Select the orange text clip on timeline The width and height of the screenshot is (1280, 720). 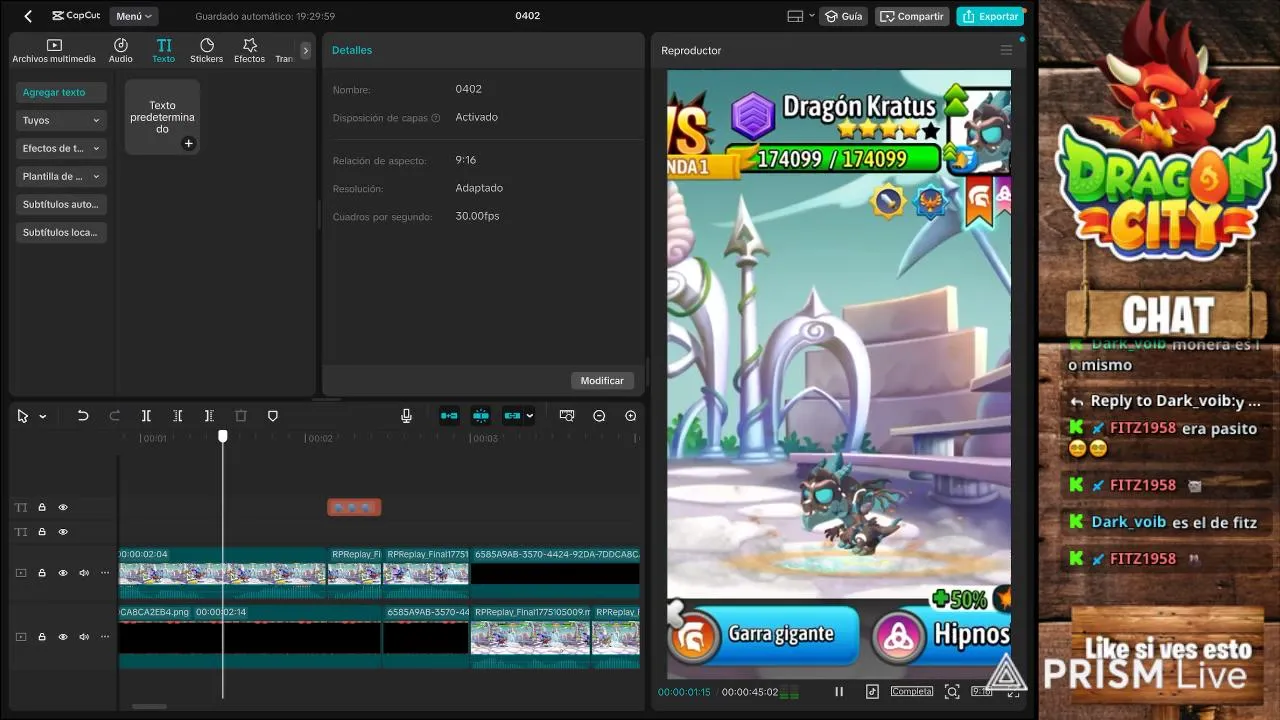(354, 507)
